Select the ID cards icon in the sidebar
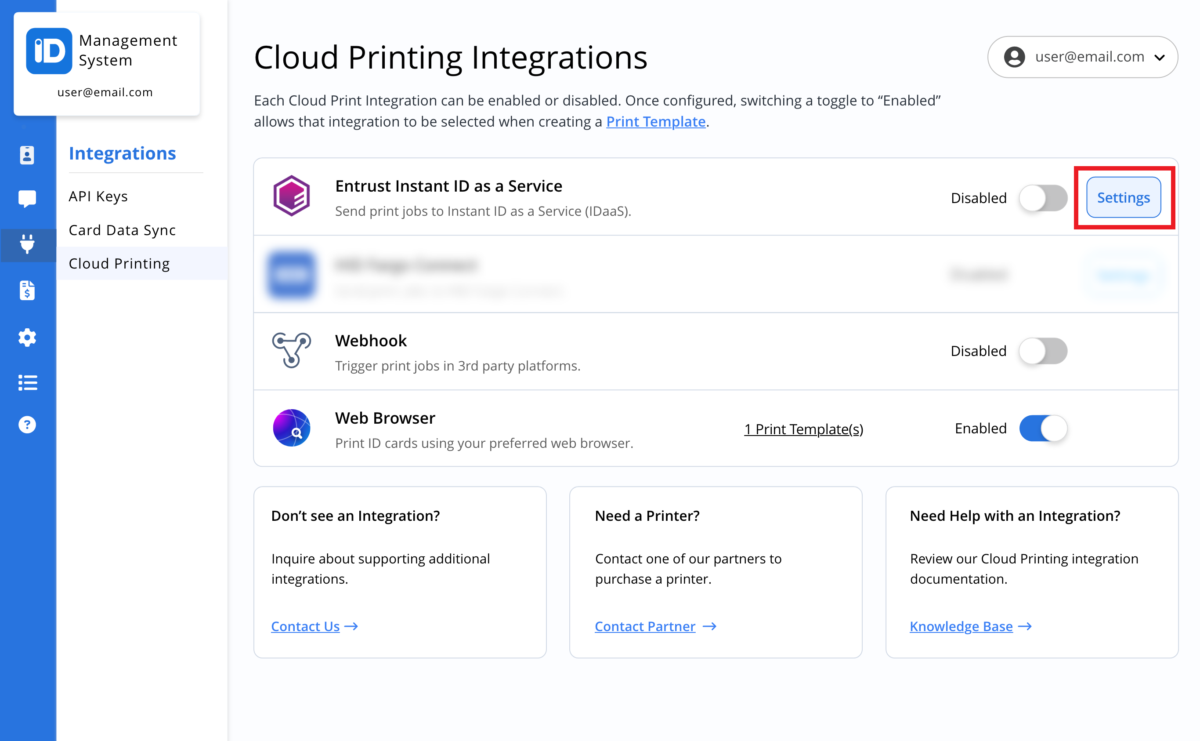 [28, 154]
